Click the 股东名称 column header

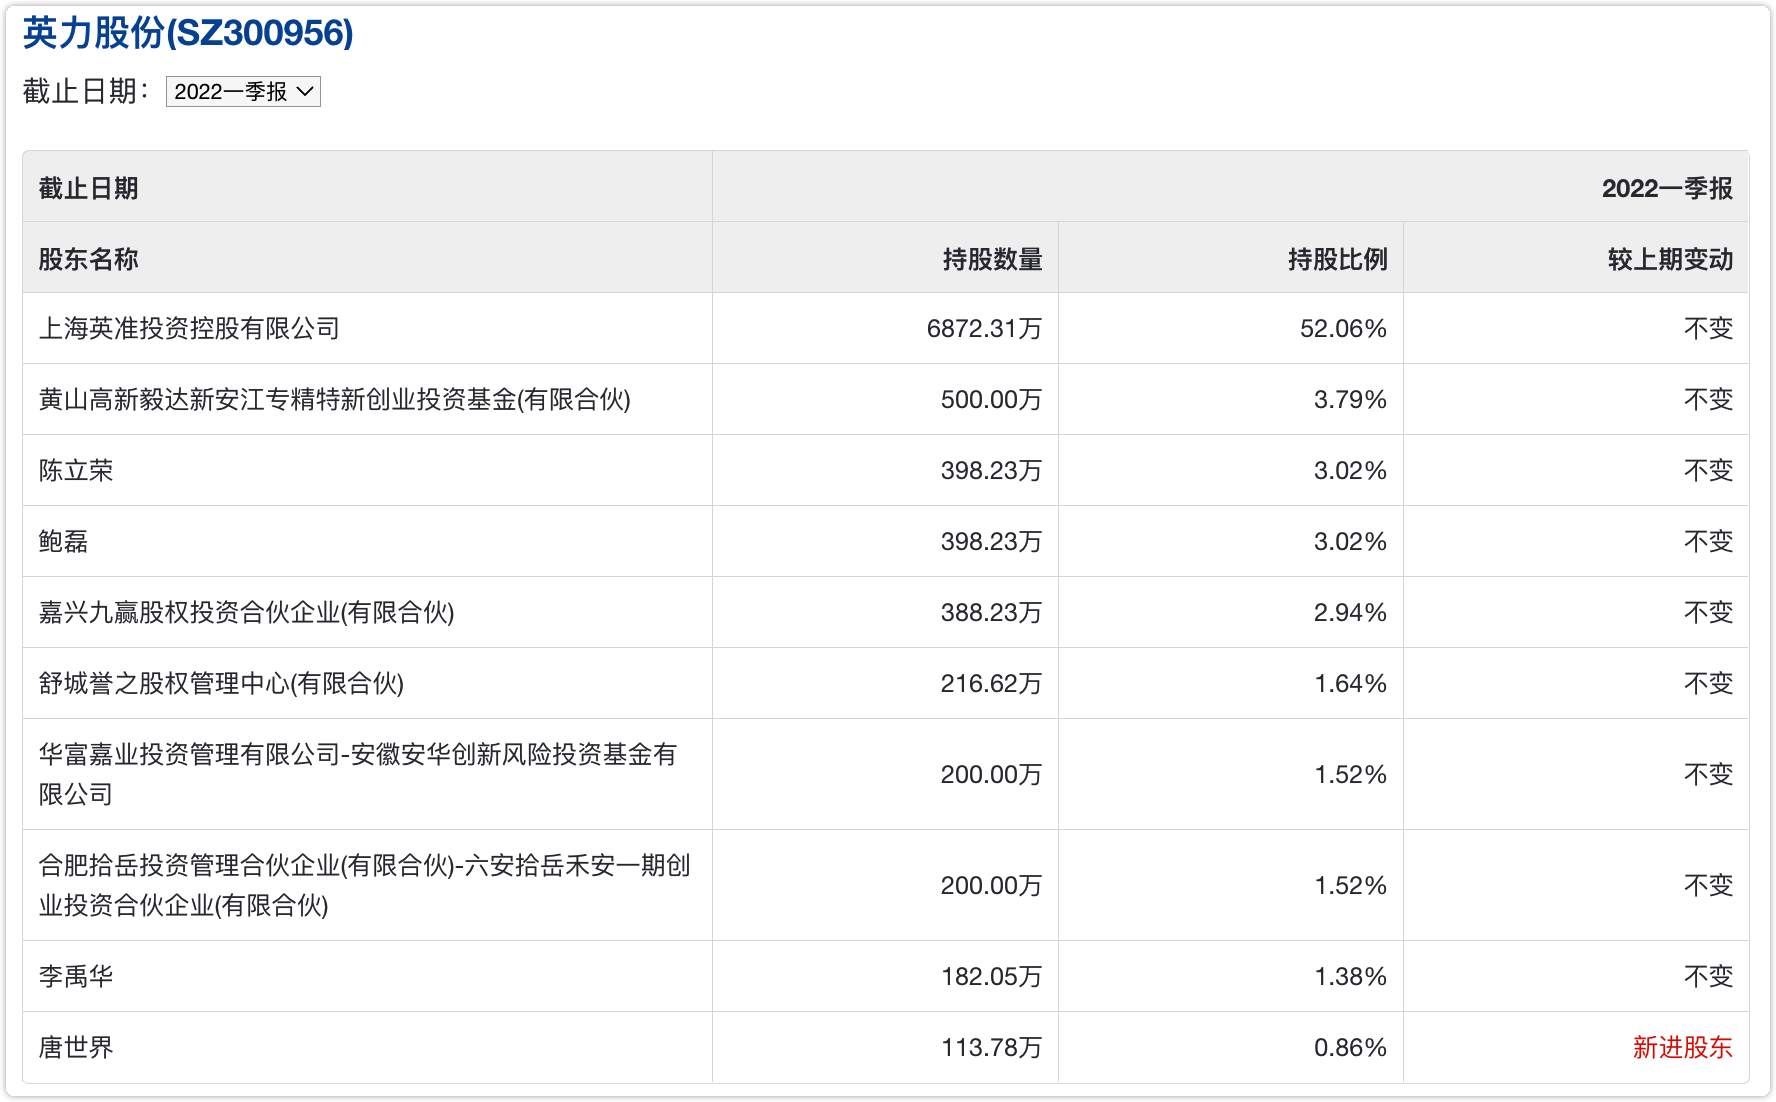pyautogui.click(x=88, y=259)
